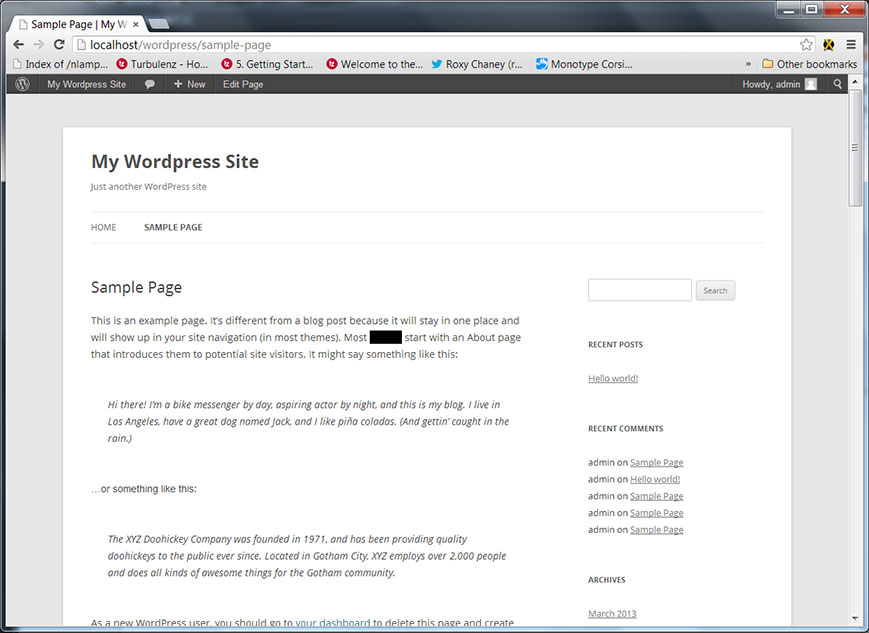
Task: Open Turbulenz - Ho... bookmark
Action: pyautogui.click(x=162, y=64)
